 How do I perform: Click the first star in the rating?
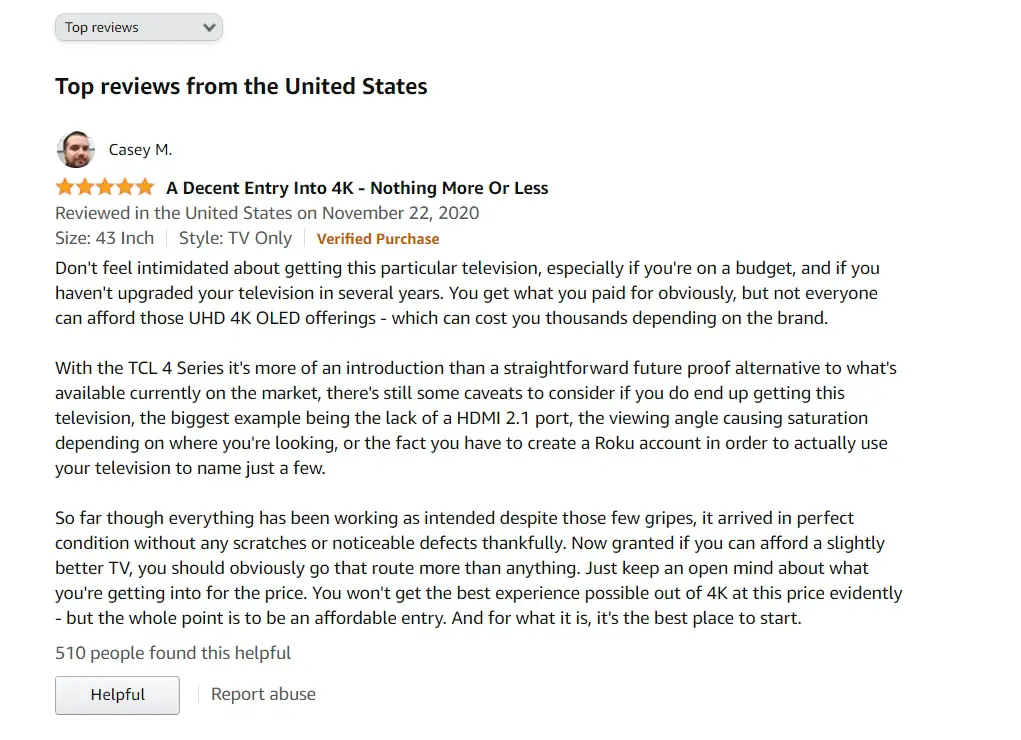pyautogui.click(x=65, y=188)
